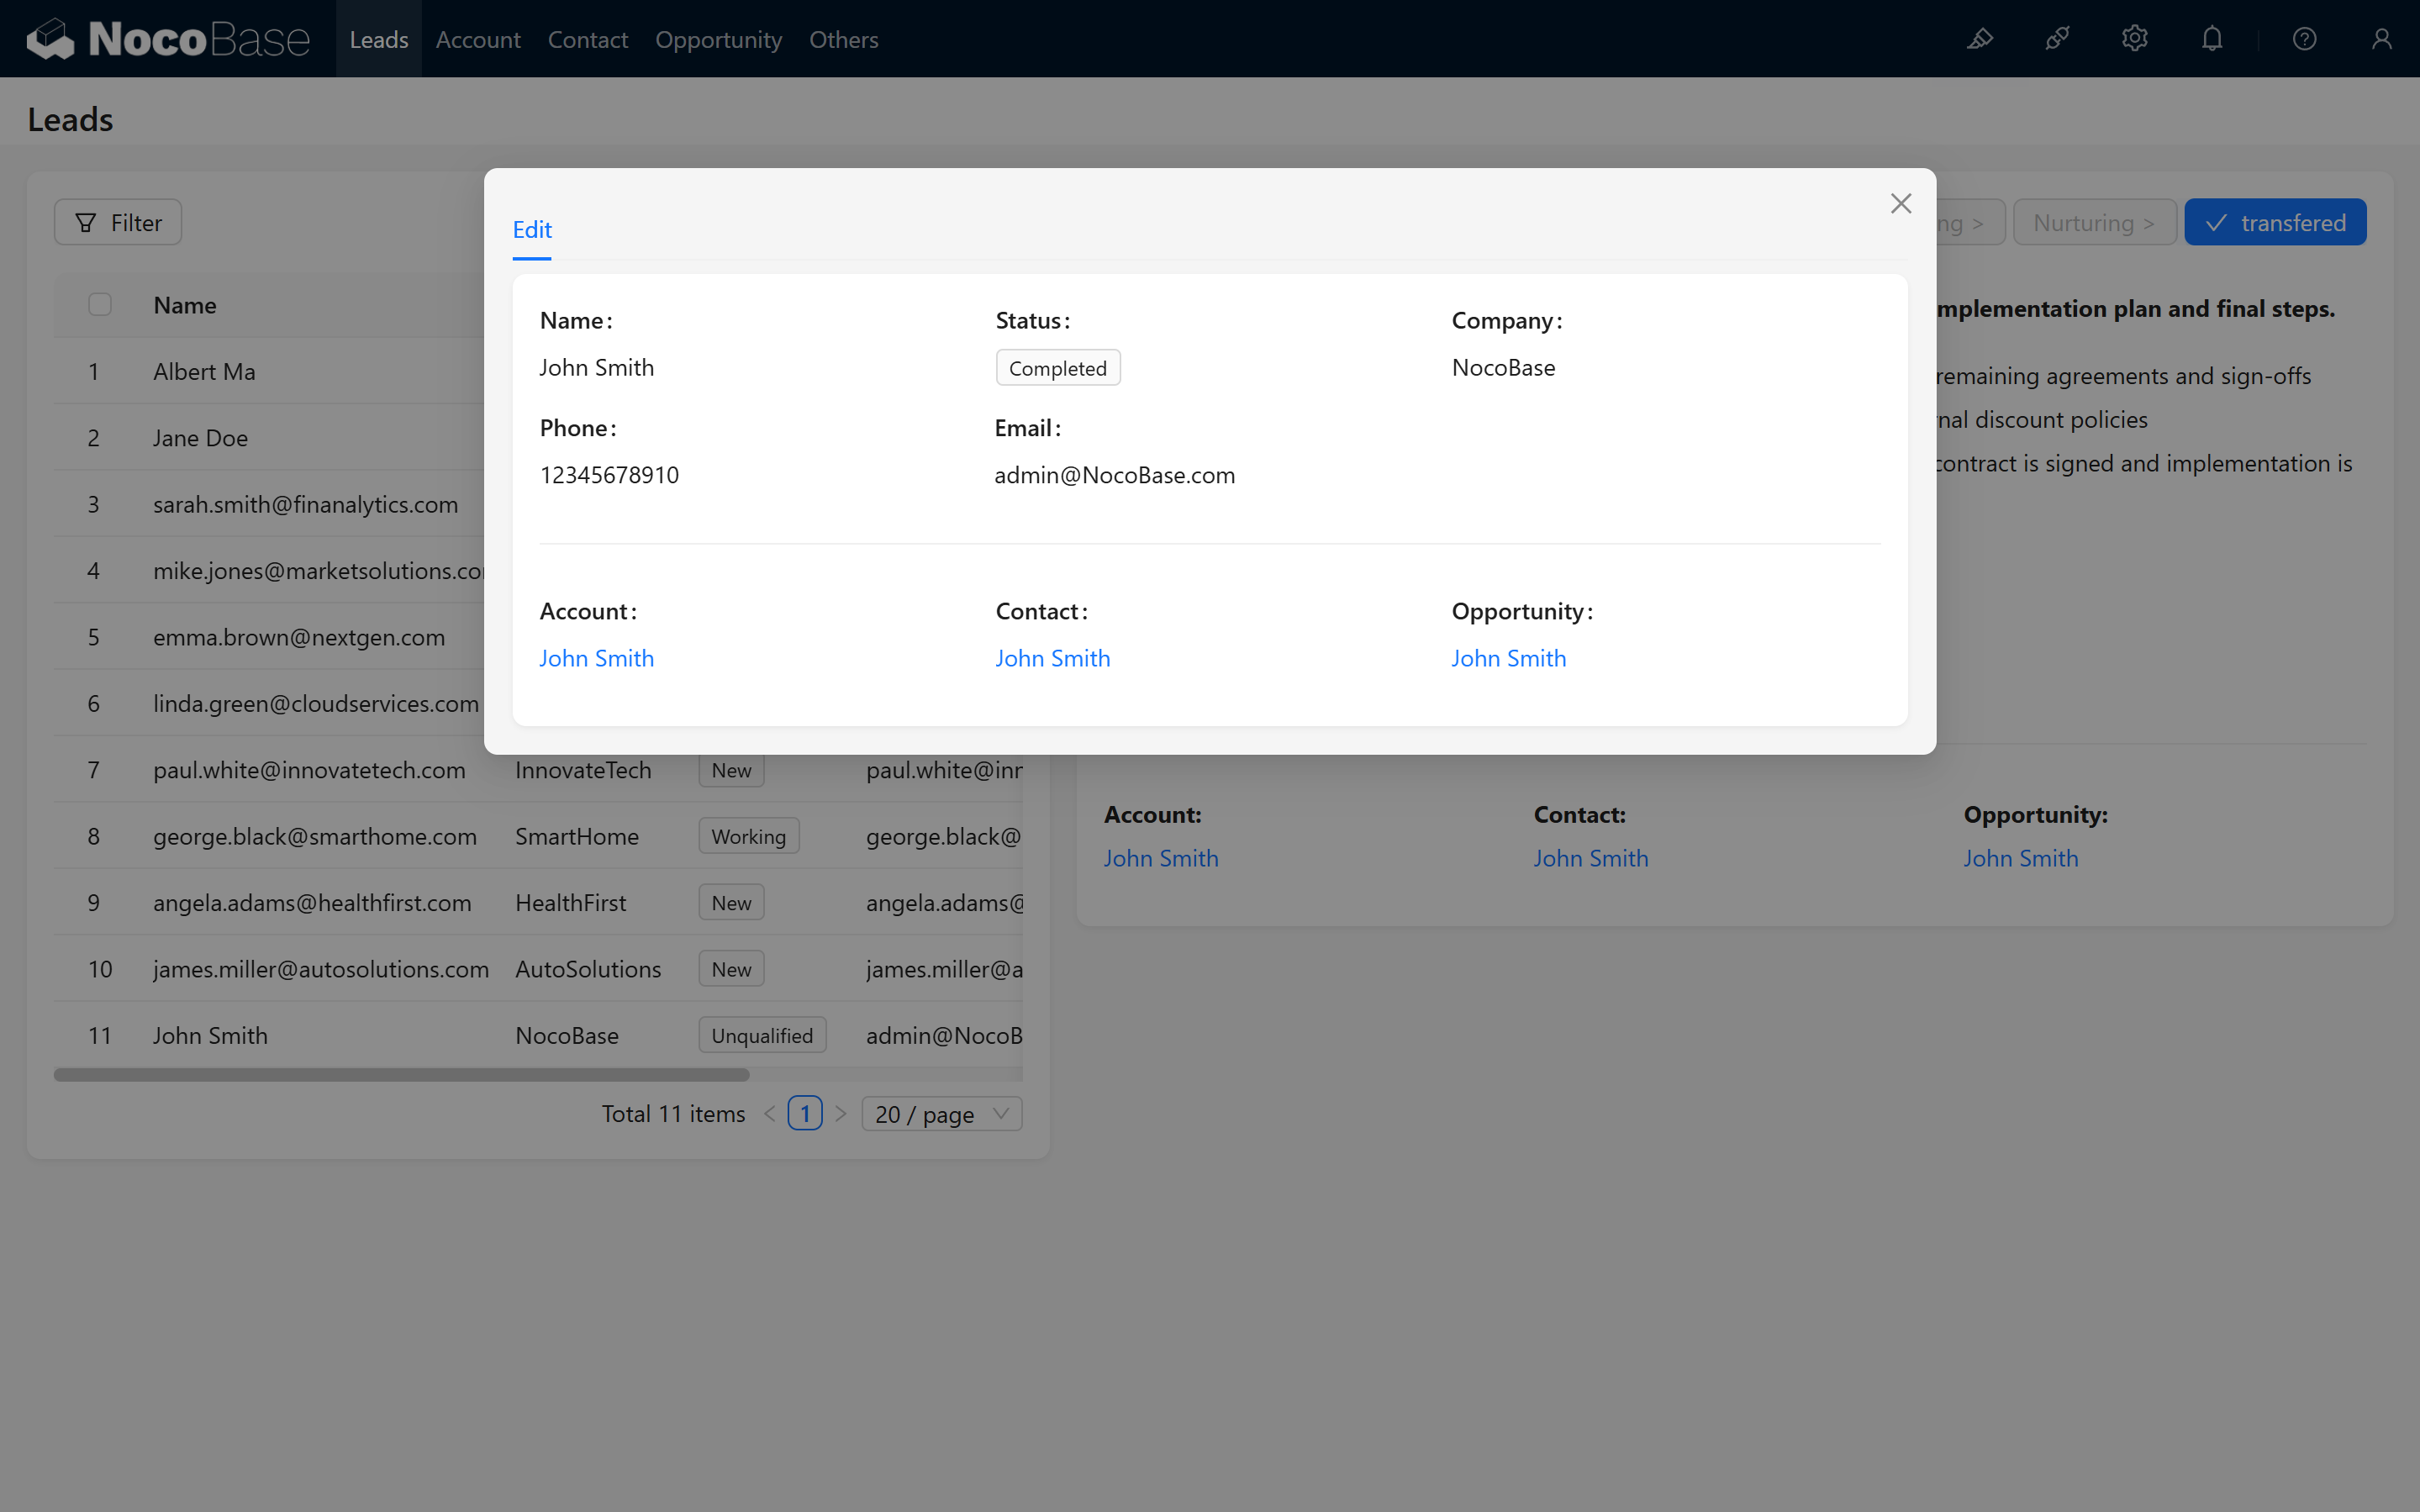The width and height of the screenshot is (2420, 1512).
Task: Click page number 1
Action: coord(805,1114)
